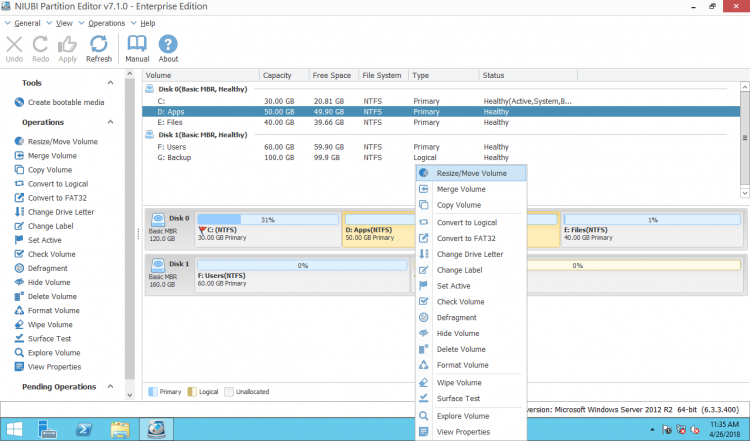Select Explore Volume in context menu
The width and height of the screenshot is (750, 441).
click(471, 416)
